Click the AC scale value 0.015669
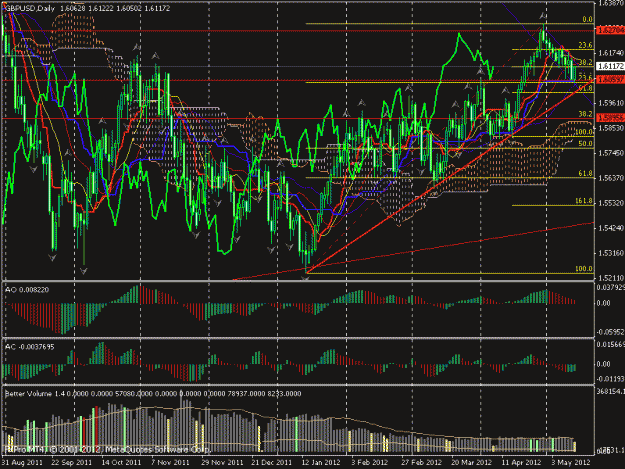Viewport: 625px width, 469px height. 610,344
